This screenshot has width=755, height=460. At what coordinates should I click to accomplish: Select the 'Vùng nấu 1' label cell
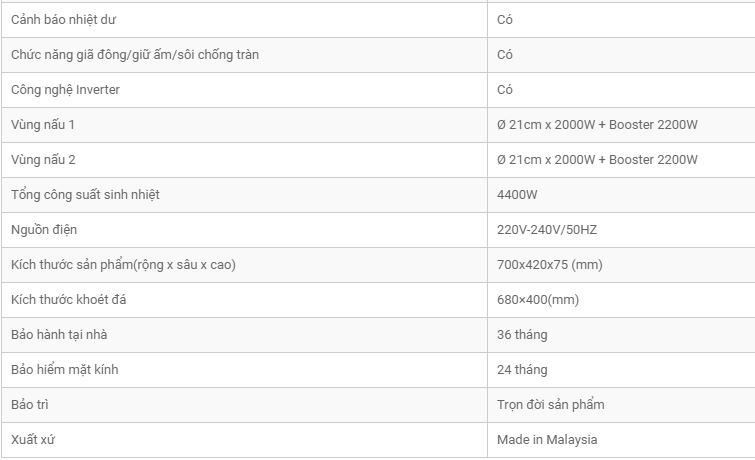pyautogui.click(x=43, y=125)
